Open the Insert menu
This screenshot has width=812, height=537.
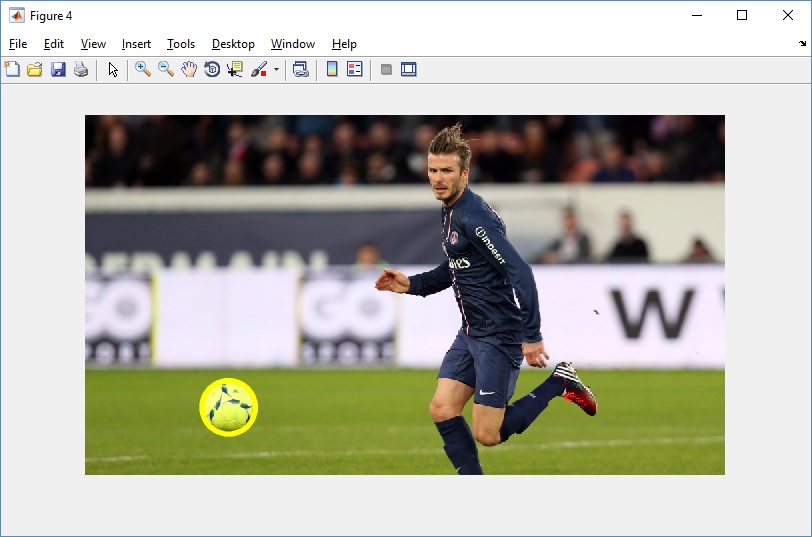[x=136, y=44]
